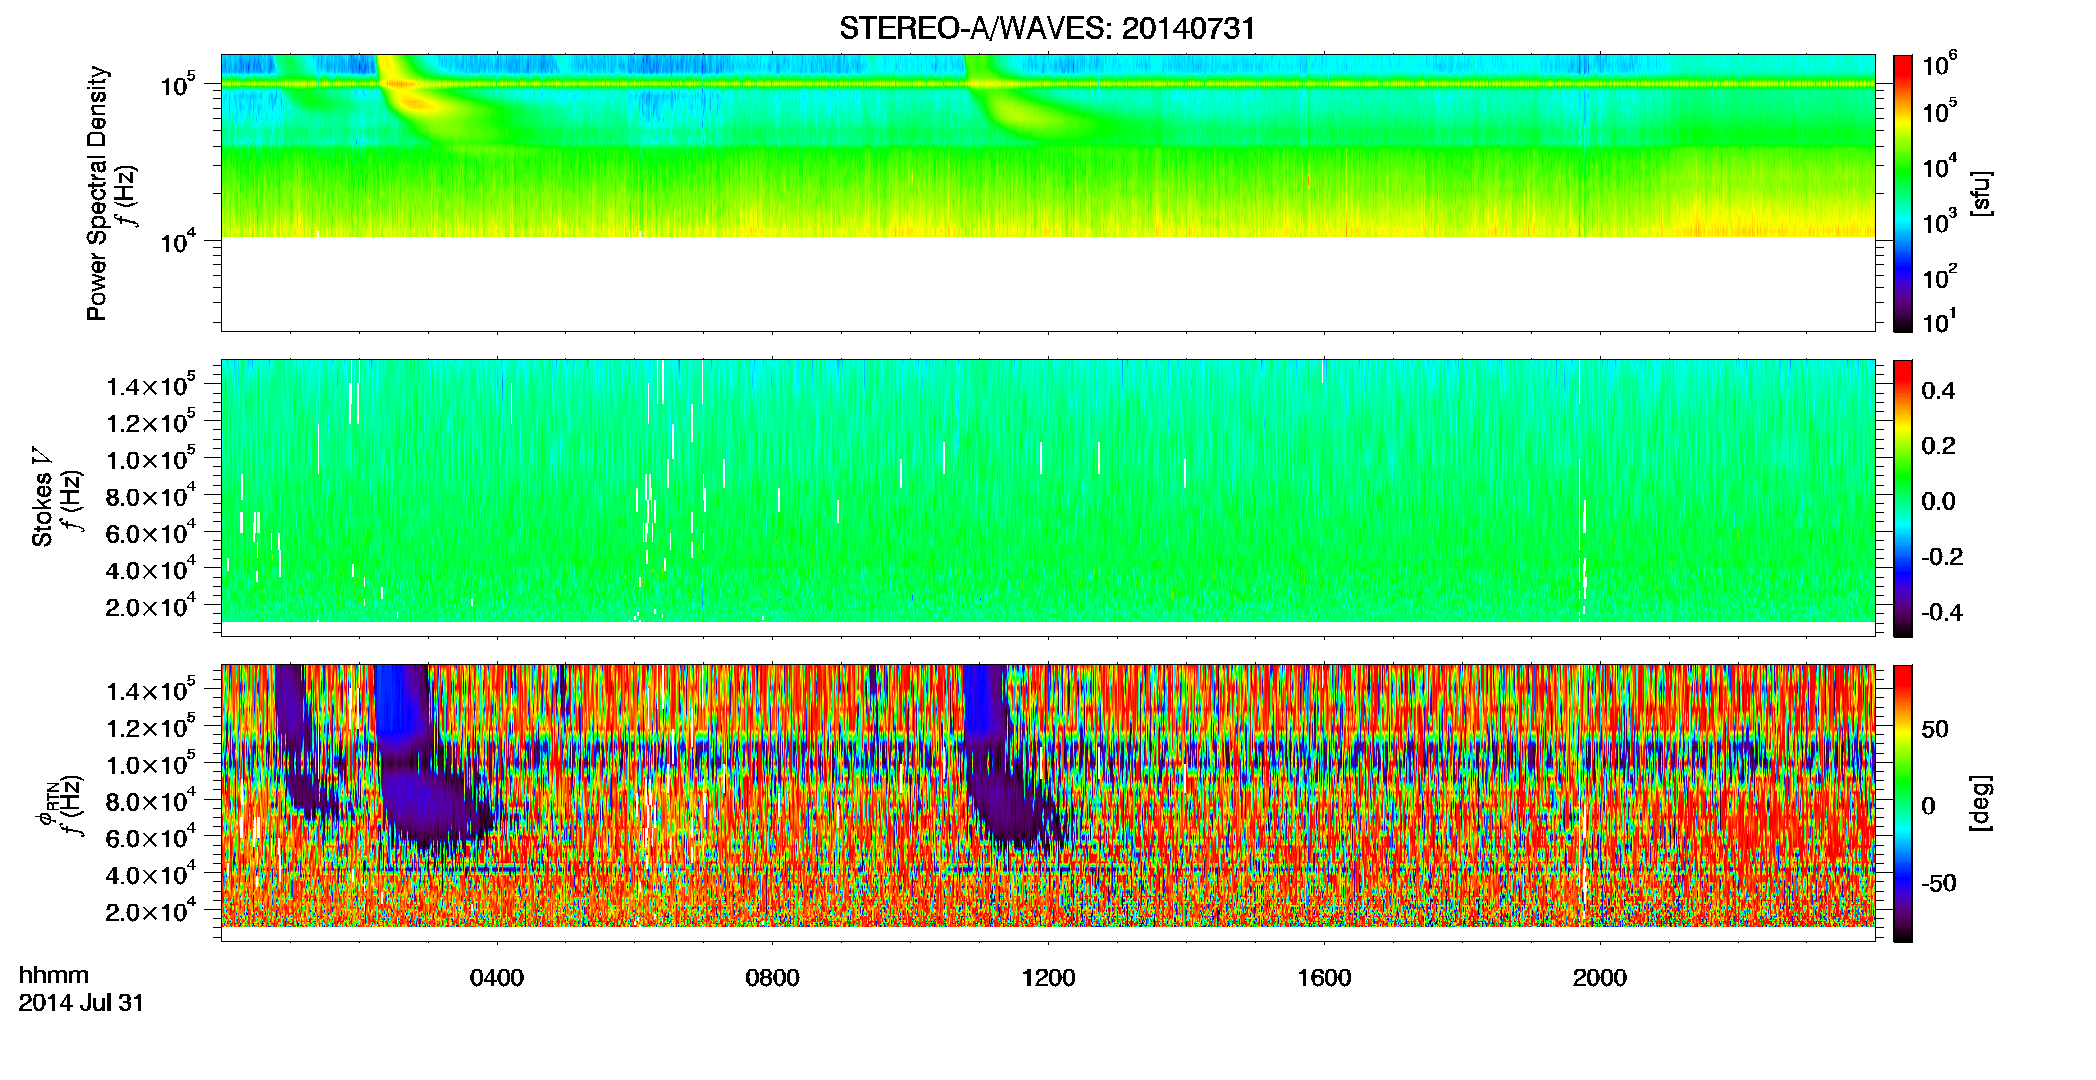Click the 0800 time axis label
2096x1080 pixels.
(x=772, y=978)
